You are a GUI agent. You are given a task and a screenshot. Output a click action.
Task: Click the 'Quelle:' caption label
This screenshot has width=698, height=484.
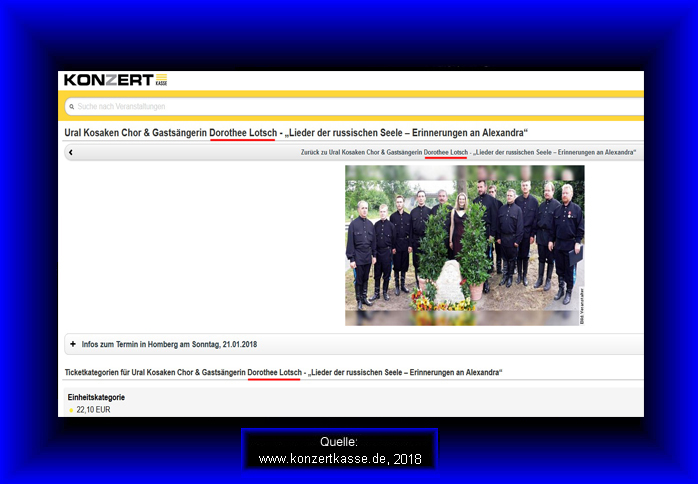(339, 442)
